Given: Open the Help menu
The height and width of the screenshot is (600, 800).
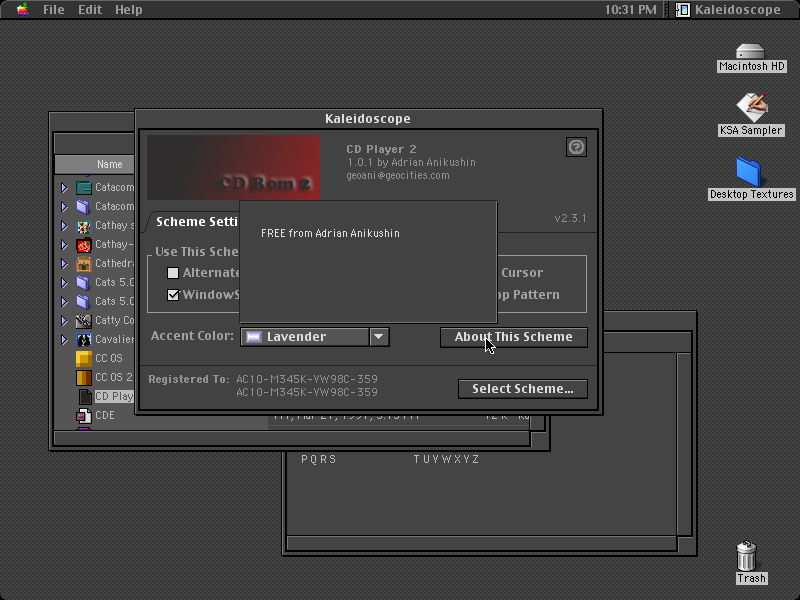Looking at the screenshot, I should point(129,10).
